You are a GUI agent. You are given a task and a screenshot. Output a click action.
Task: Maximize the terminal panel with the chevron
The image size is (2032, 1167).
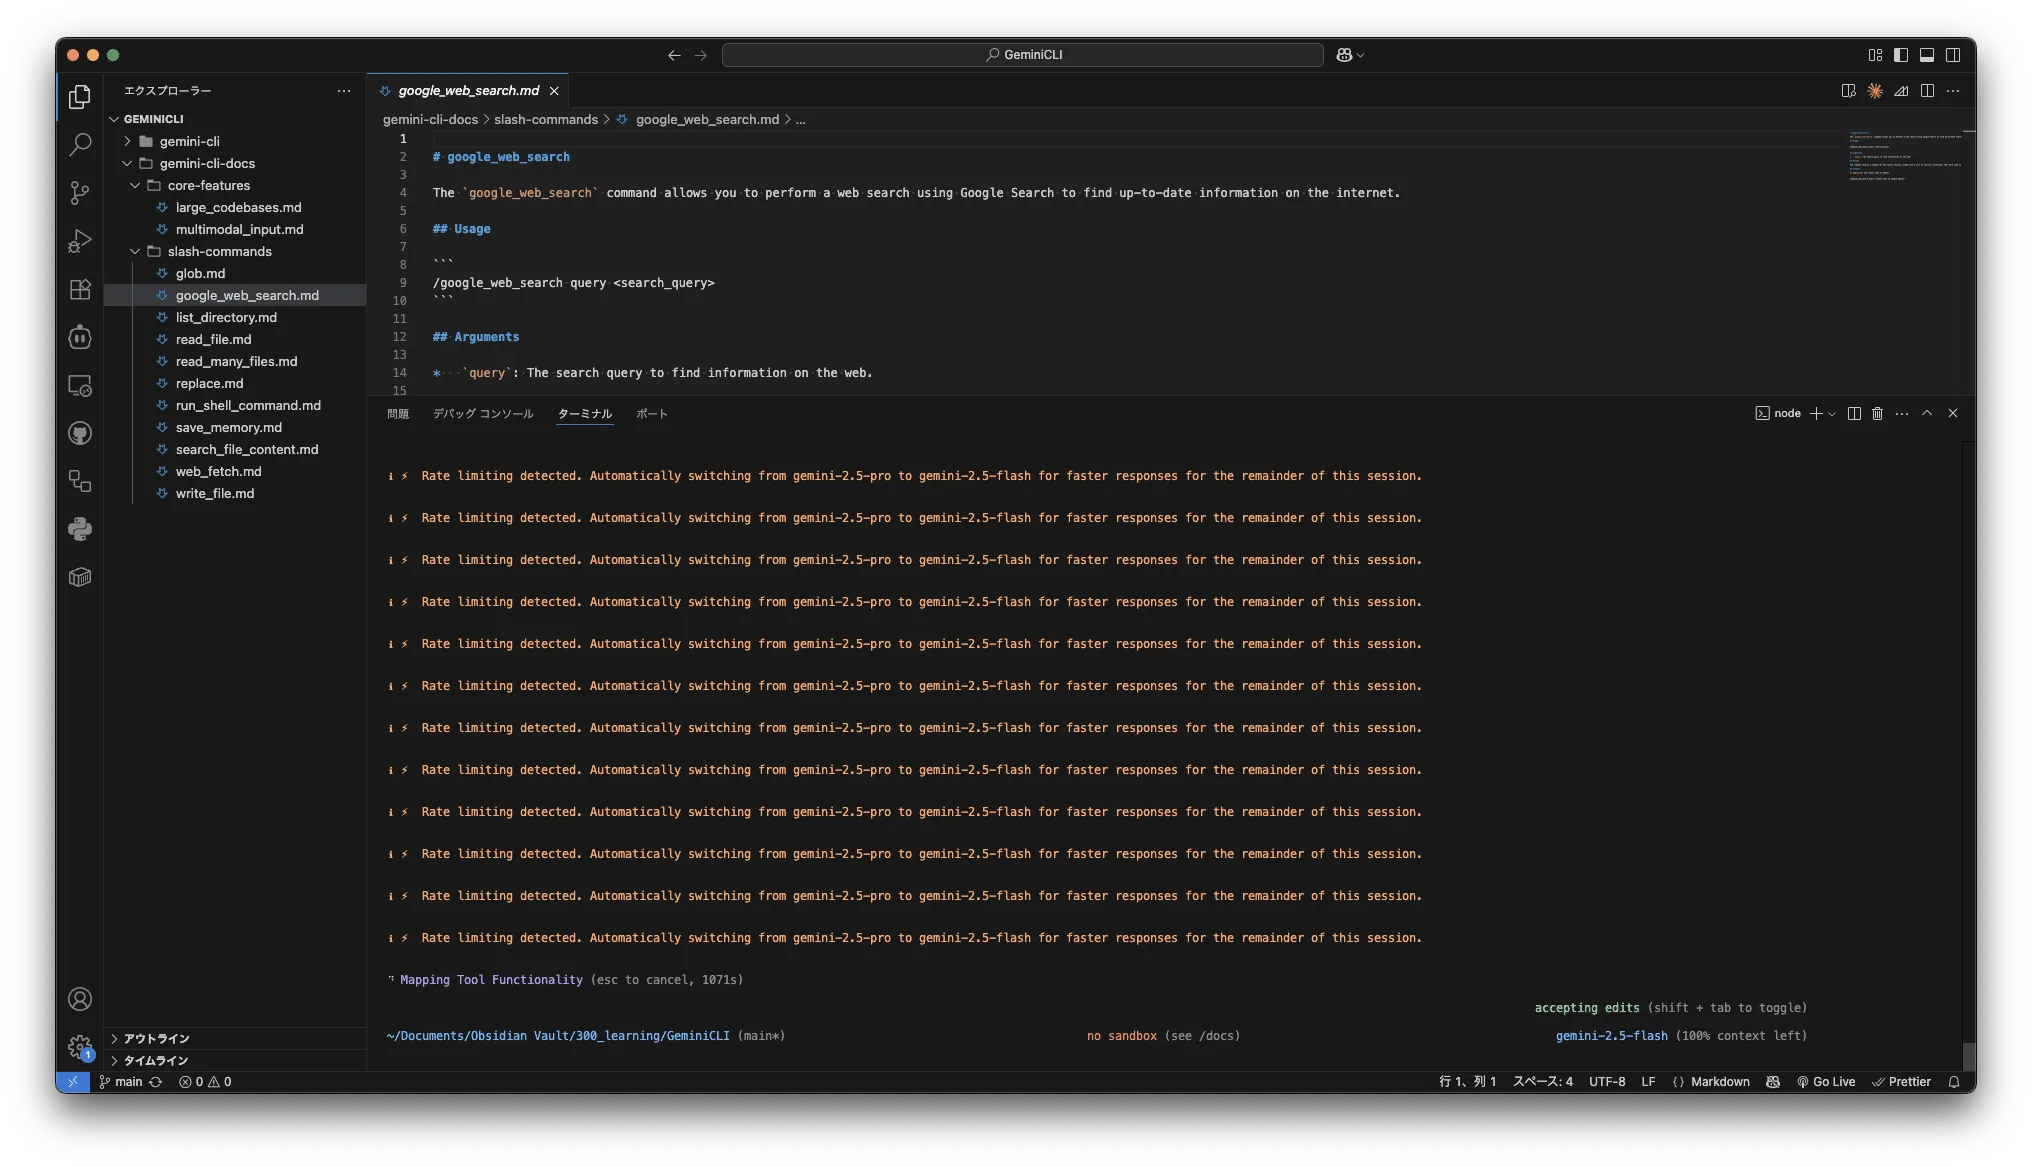pyautogui.click(x=1926, y=413)
